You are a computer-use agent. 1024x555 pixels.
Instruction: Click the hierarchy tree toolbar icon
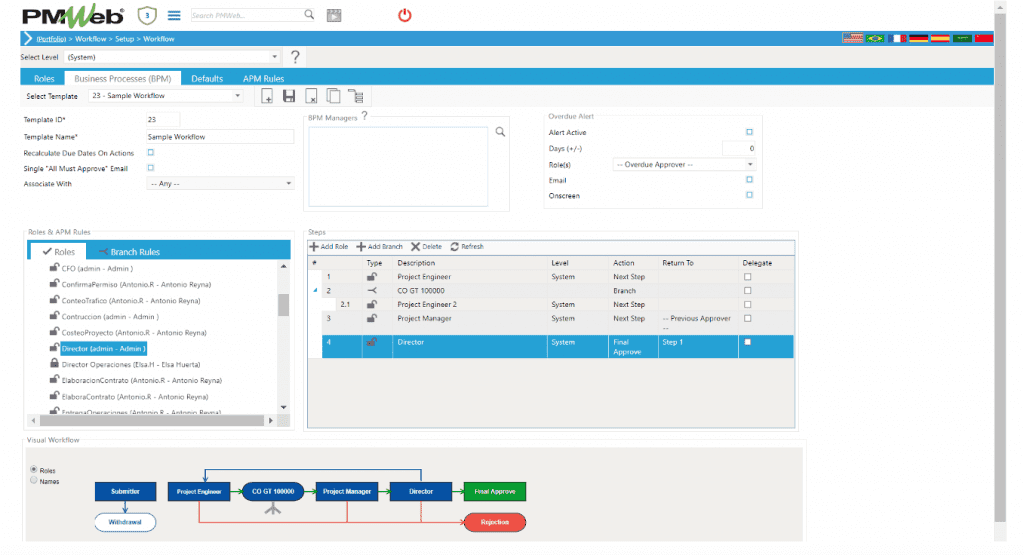(x=355, y=96)
